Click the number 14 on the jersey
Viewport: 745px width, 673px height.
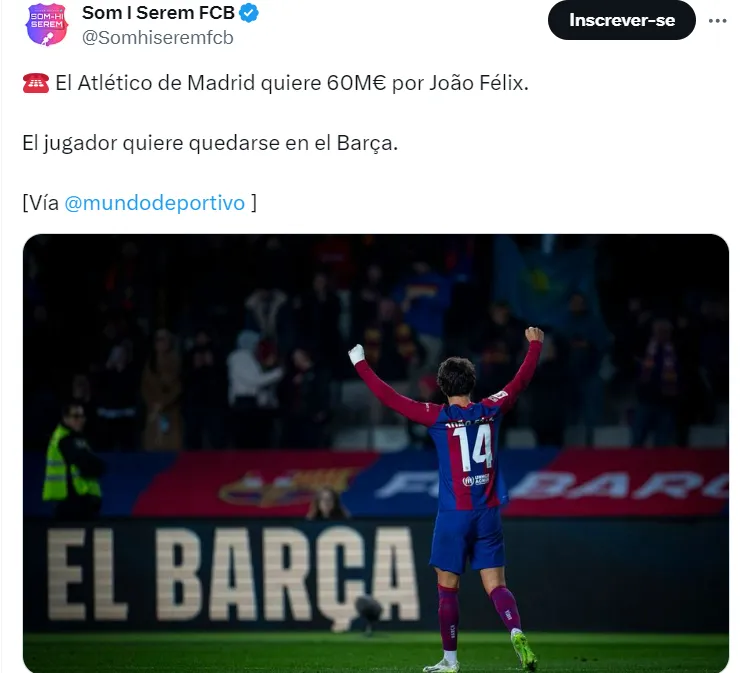pos(472,447)
